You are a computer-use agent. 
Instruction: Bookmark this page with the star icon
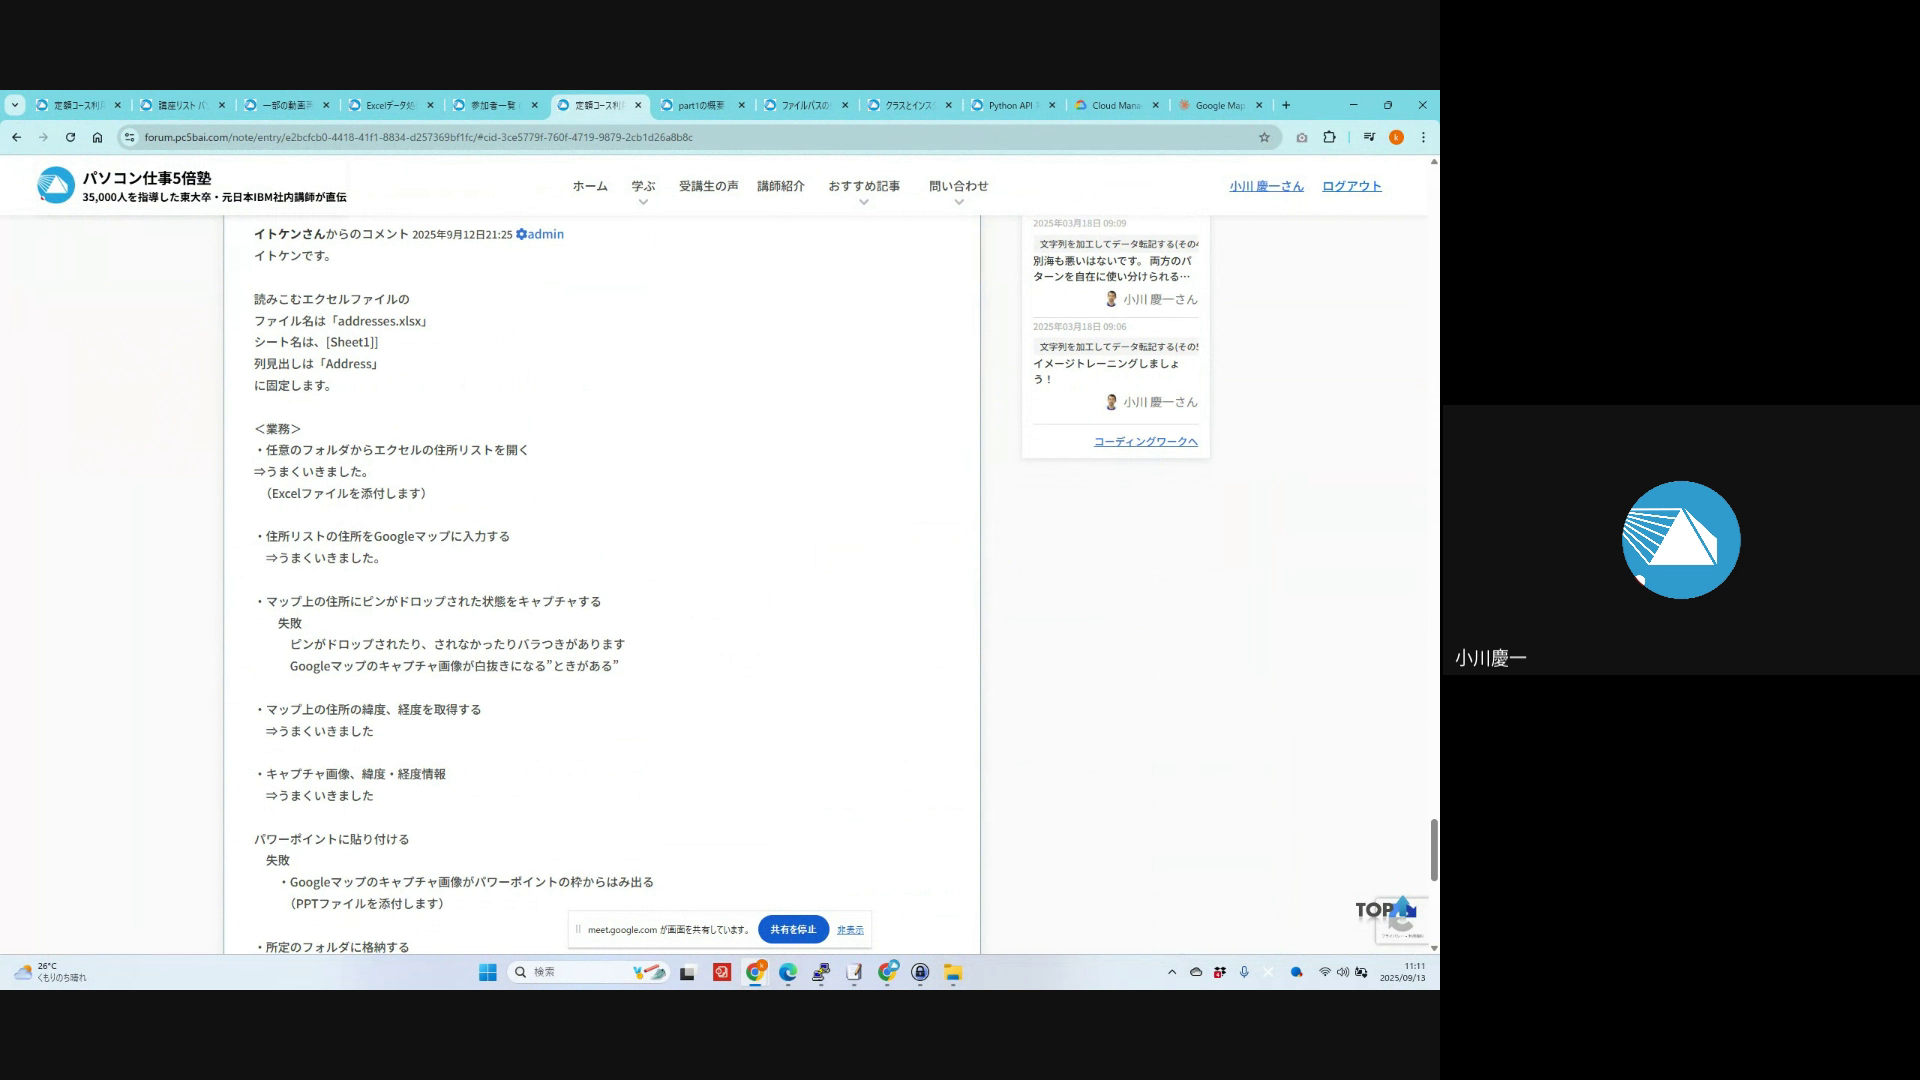1264,138
